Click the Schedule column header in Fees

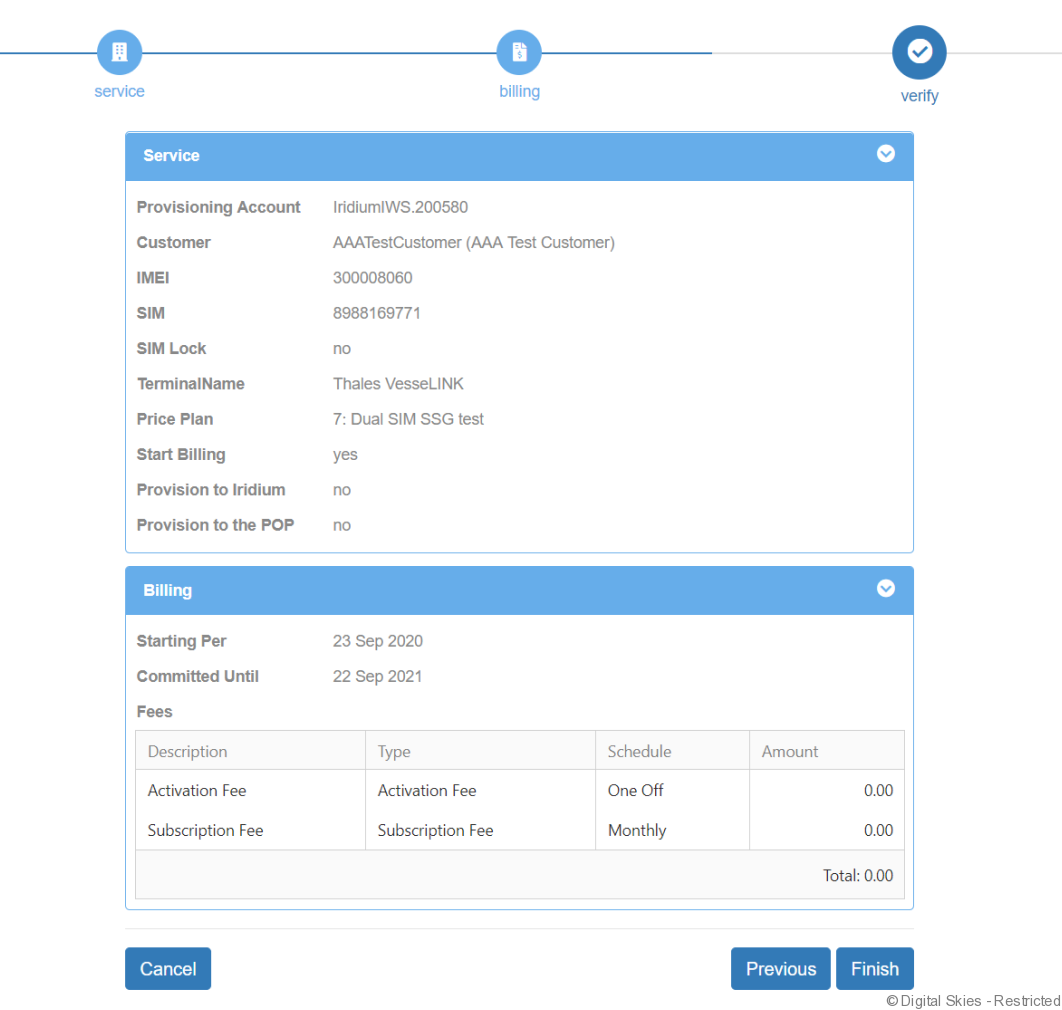tap(639, 751)
